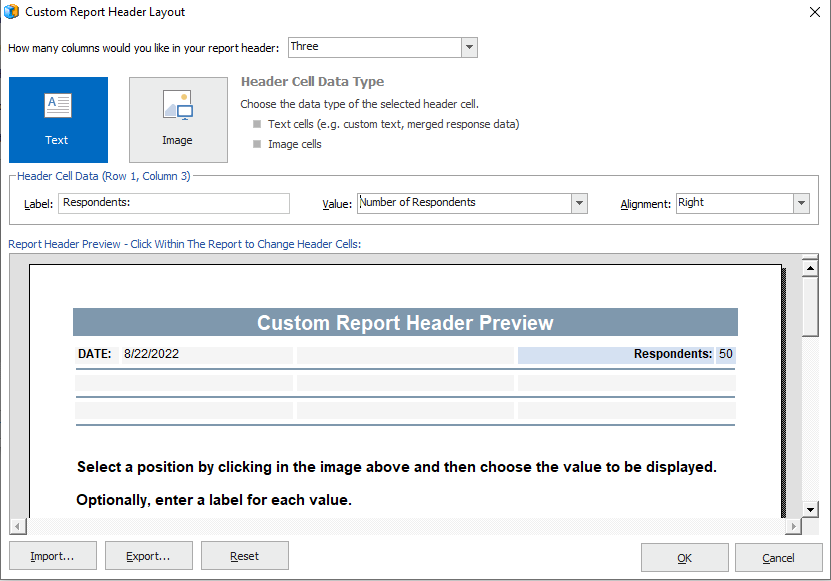Select the Text cell data type tile
Viewport: 831px width, 581px height.
(58, 120)
